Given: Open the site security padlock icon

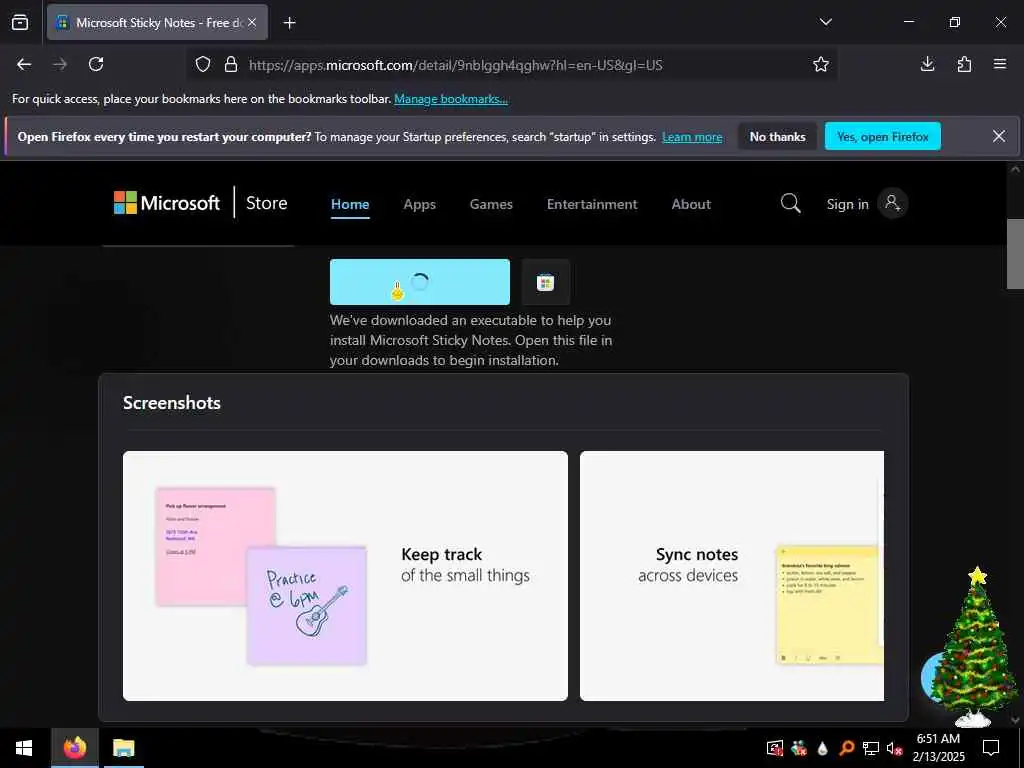Looking at the screenshot, I should click(231, 65).
